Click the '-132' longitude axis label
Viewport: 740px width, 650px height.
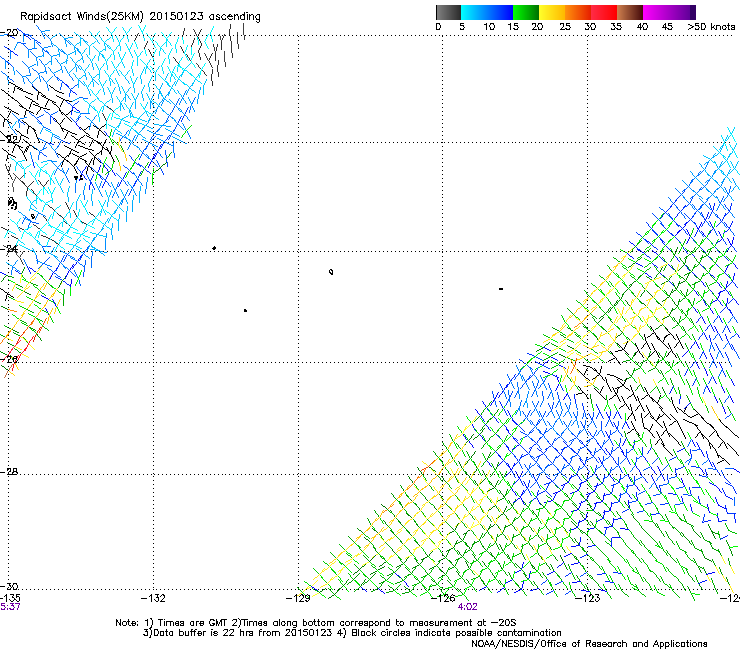[x=153, y=598]
